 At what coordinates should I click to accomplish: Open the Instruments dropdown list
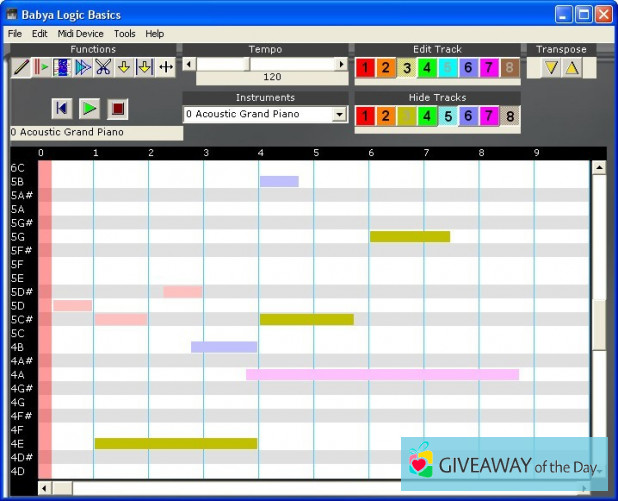(x=339, y=115)
